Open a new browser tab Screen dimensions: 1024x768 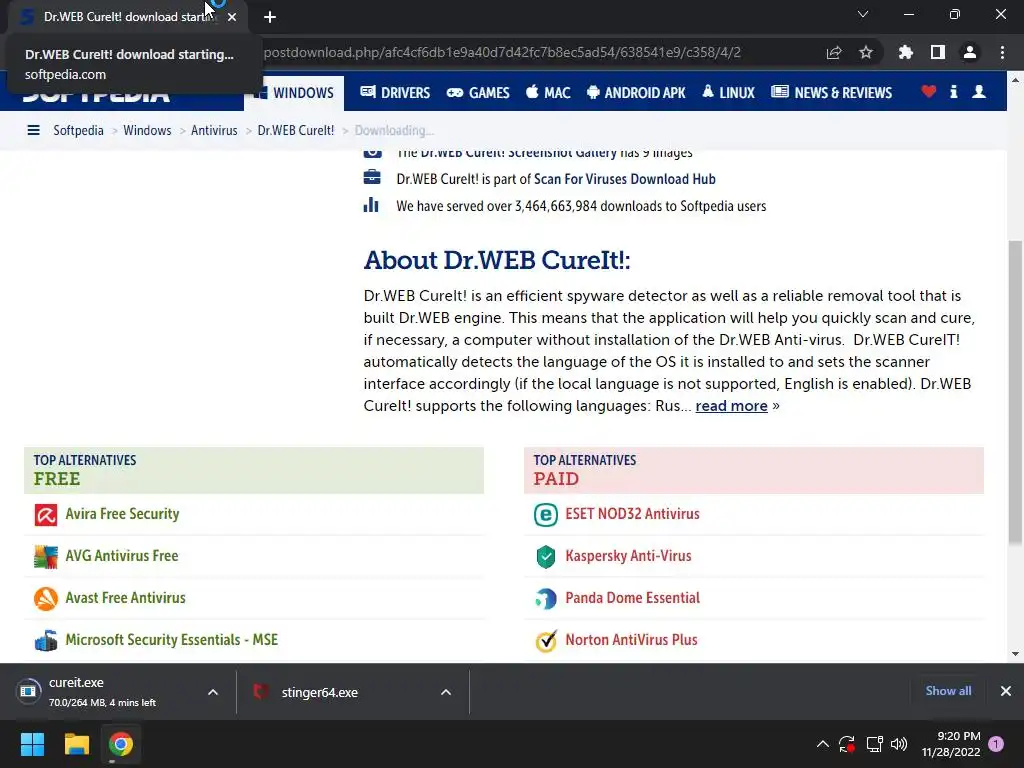(x=270, y=17)
